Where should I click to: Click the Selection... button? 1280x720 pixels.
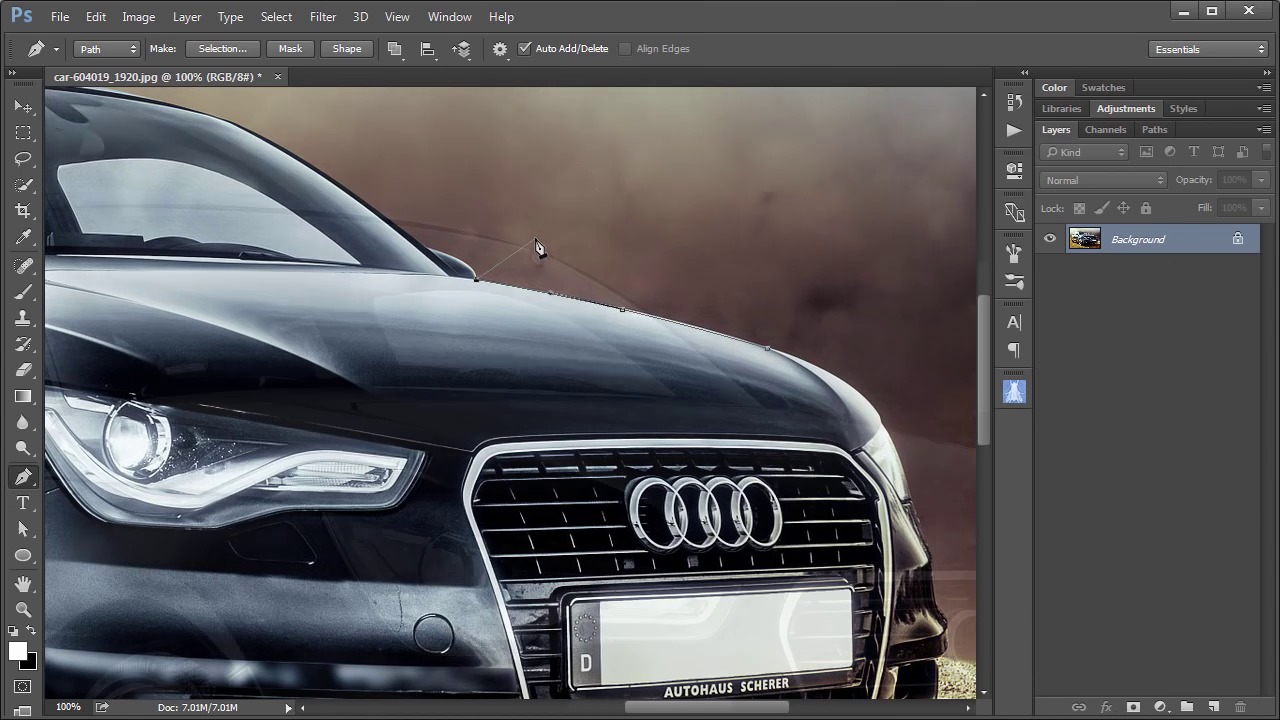222,49
